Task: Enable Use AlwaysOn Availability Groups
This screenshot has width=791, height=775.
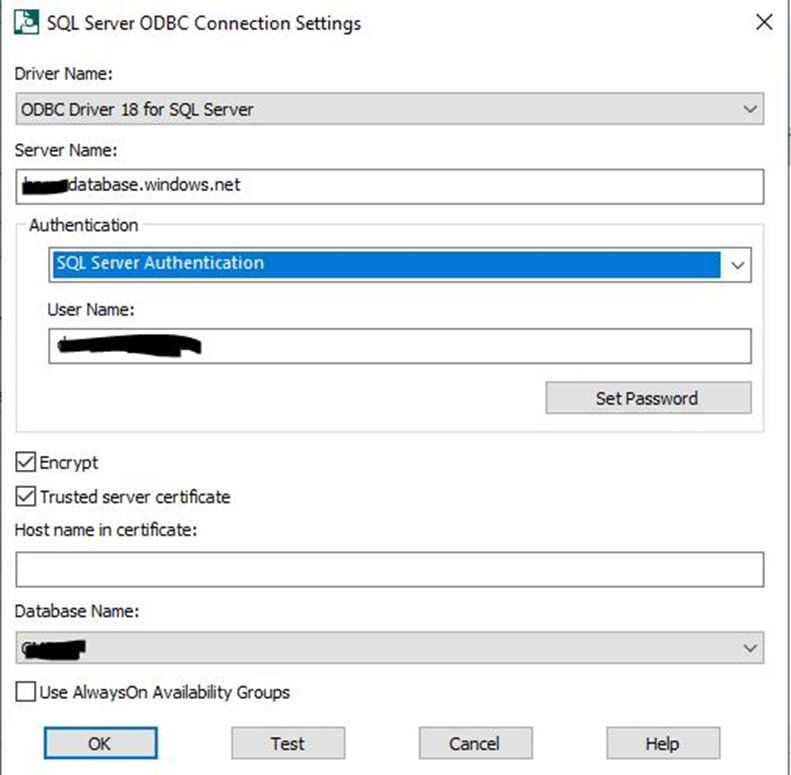Action: pos(26,692)
